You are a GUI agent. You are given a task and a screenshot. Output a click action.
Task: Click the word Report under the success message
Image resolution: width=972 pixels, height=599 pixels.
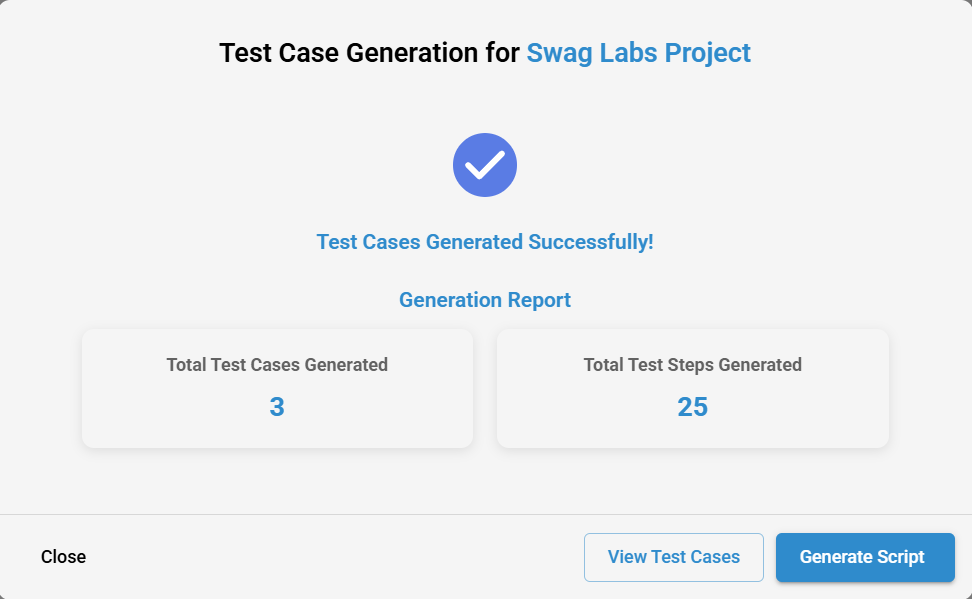coord(539,300)
